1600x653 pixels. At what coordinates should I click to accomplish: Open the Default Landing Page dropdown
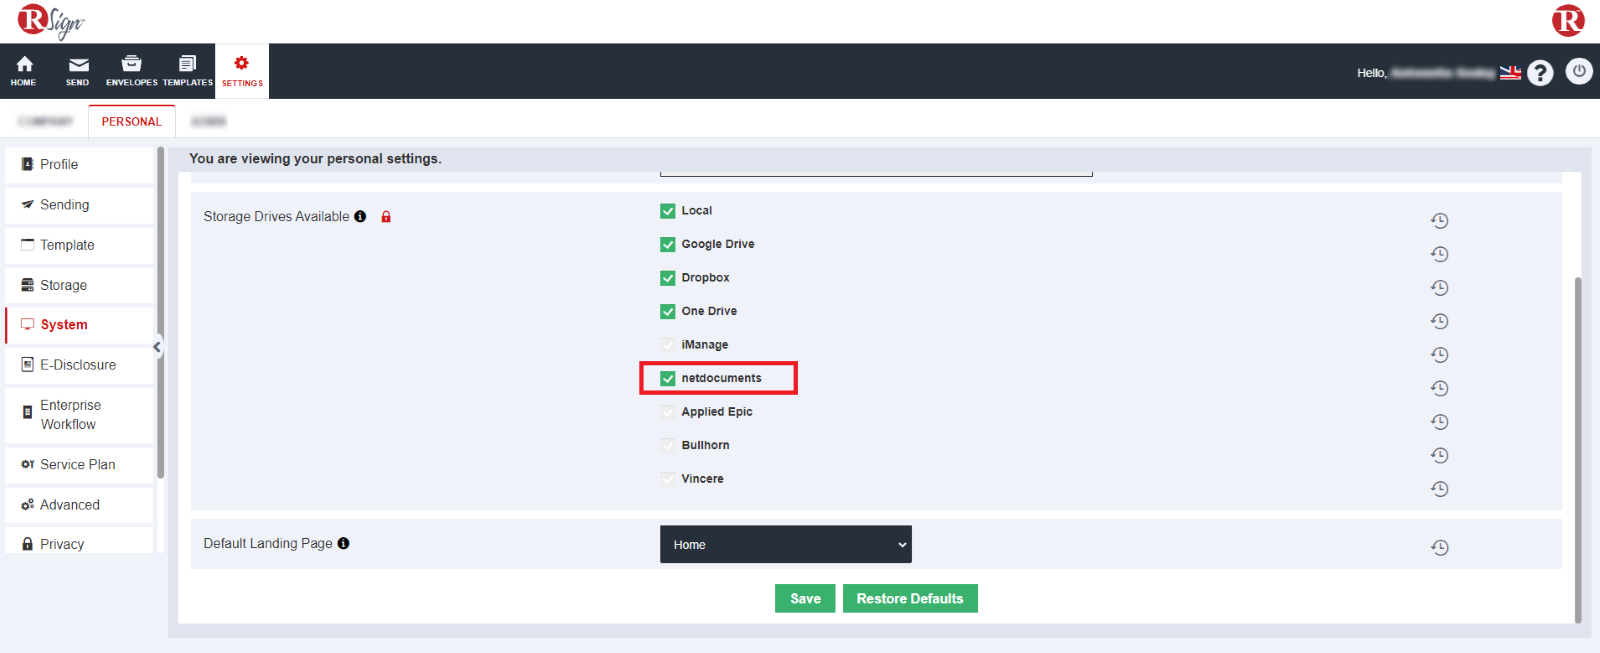[x=786, y=544]
